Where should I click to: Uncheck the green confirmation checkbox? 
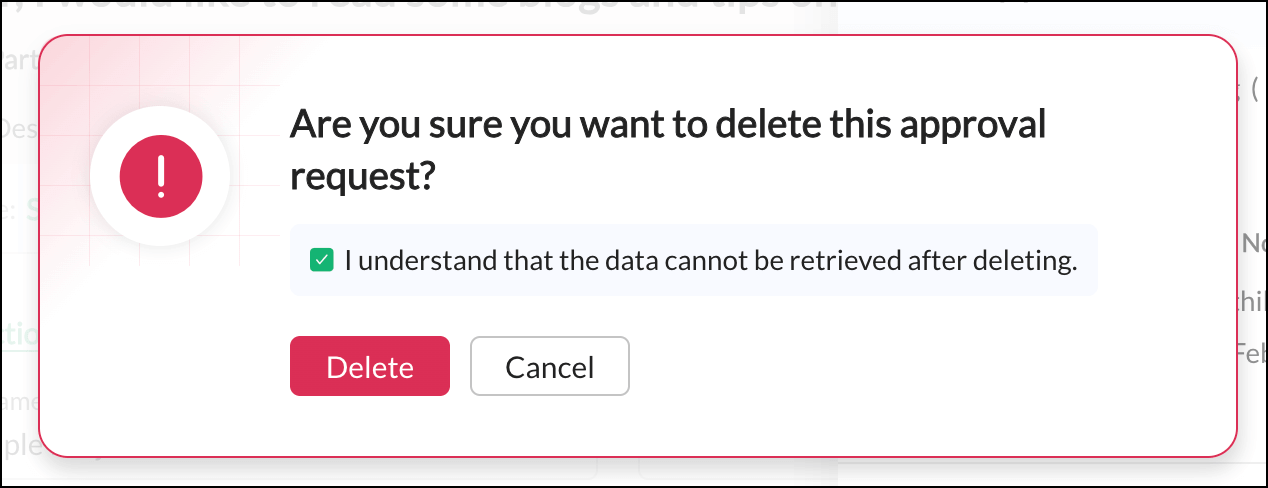point(321,261)
